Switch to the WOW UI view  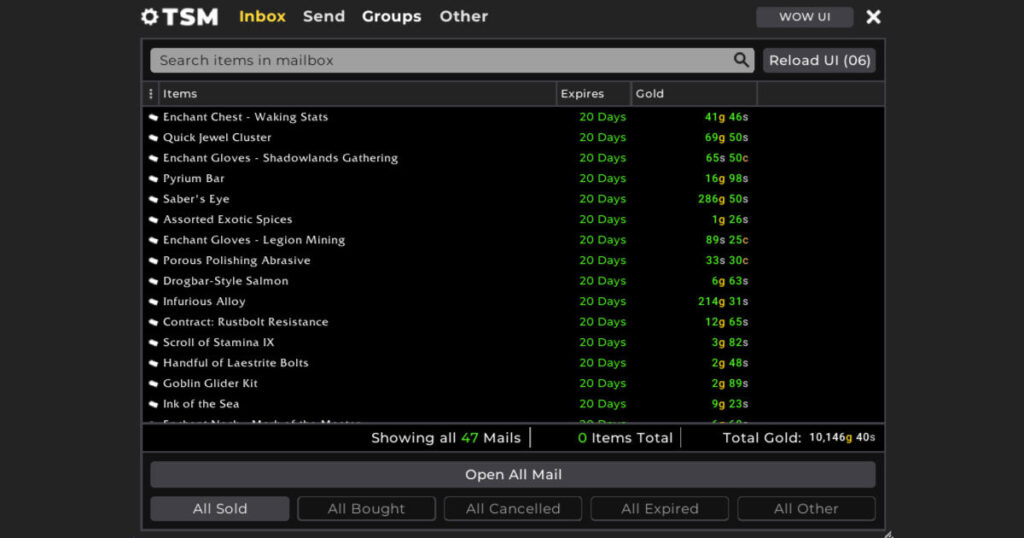tap(804, 17)
